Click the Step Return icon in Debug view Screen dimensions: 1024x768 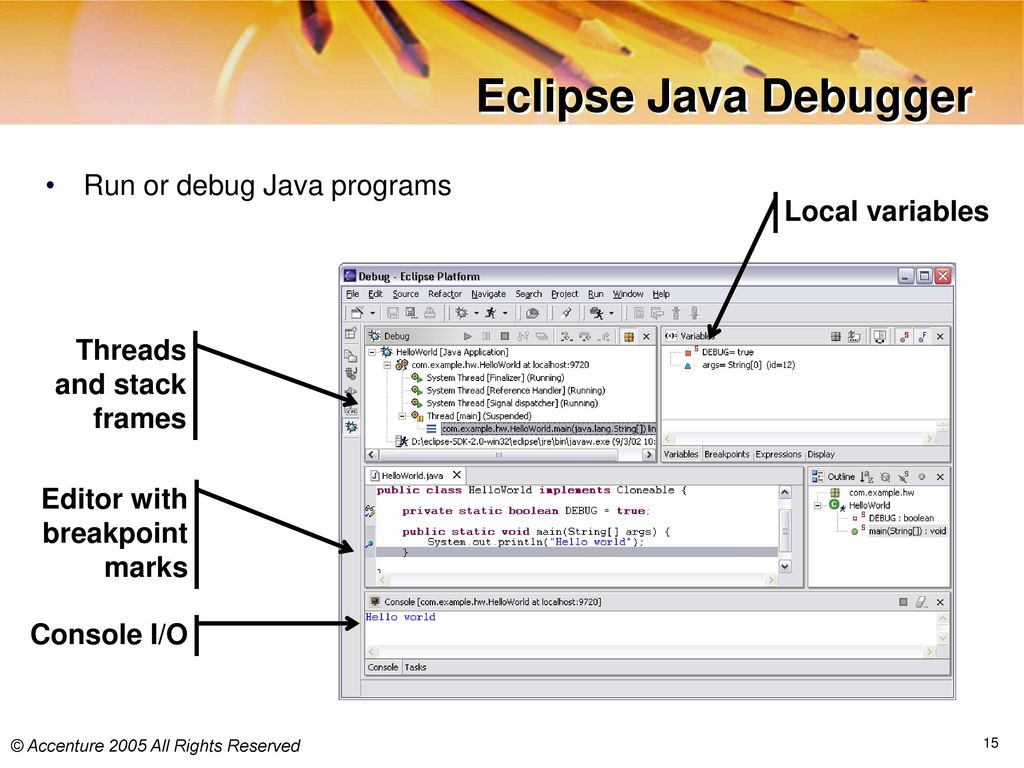coord(605,336)
